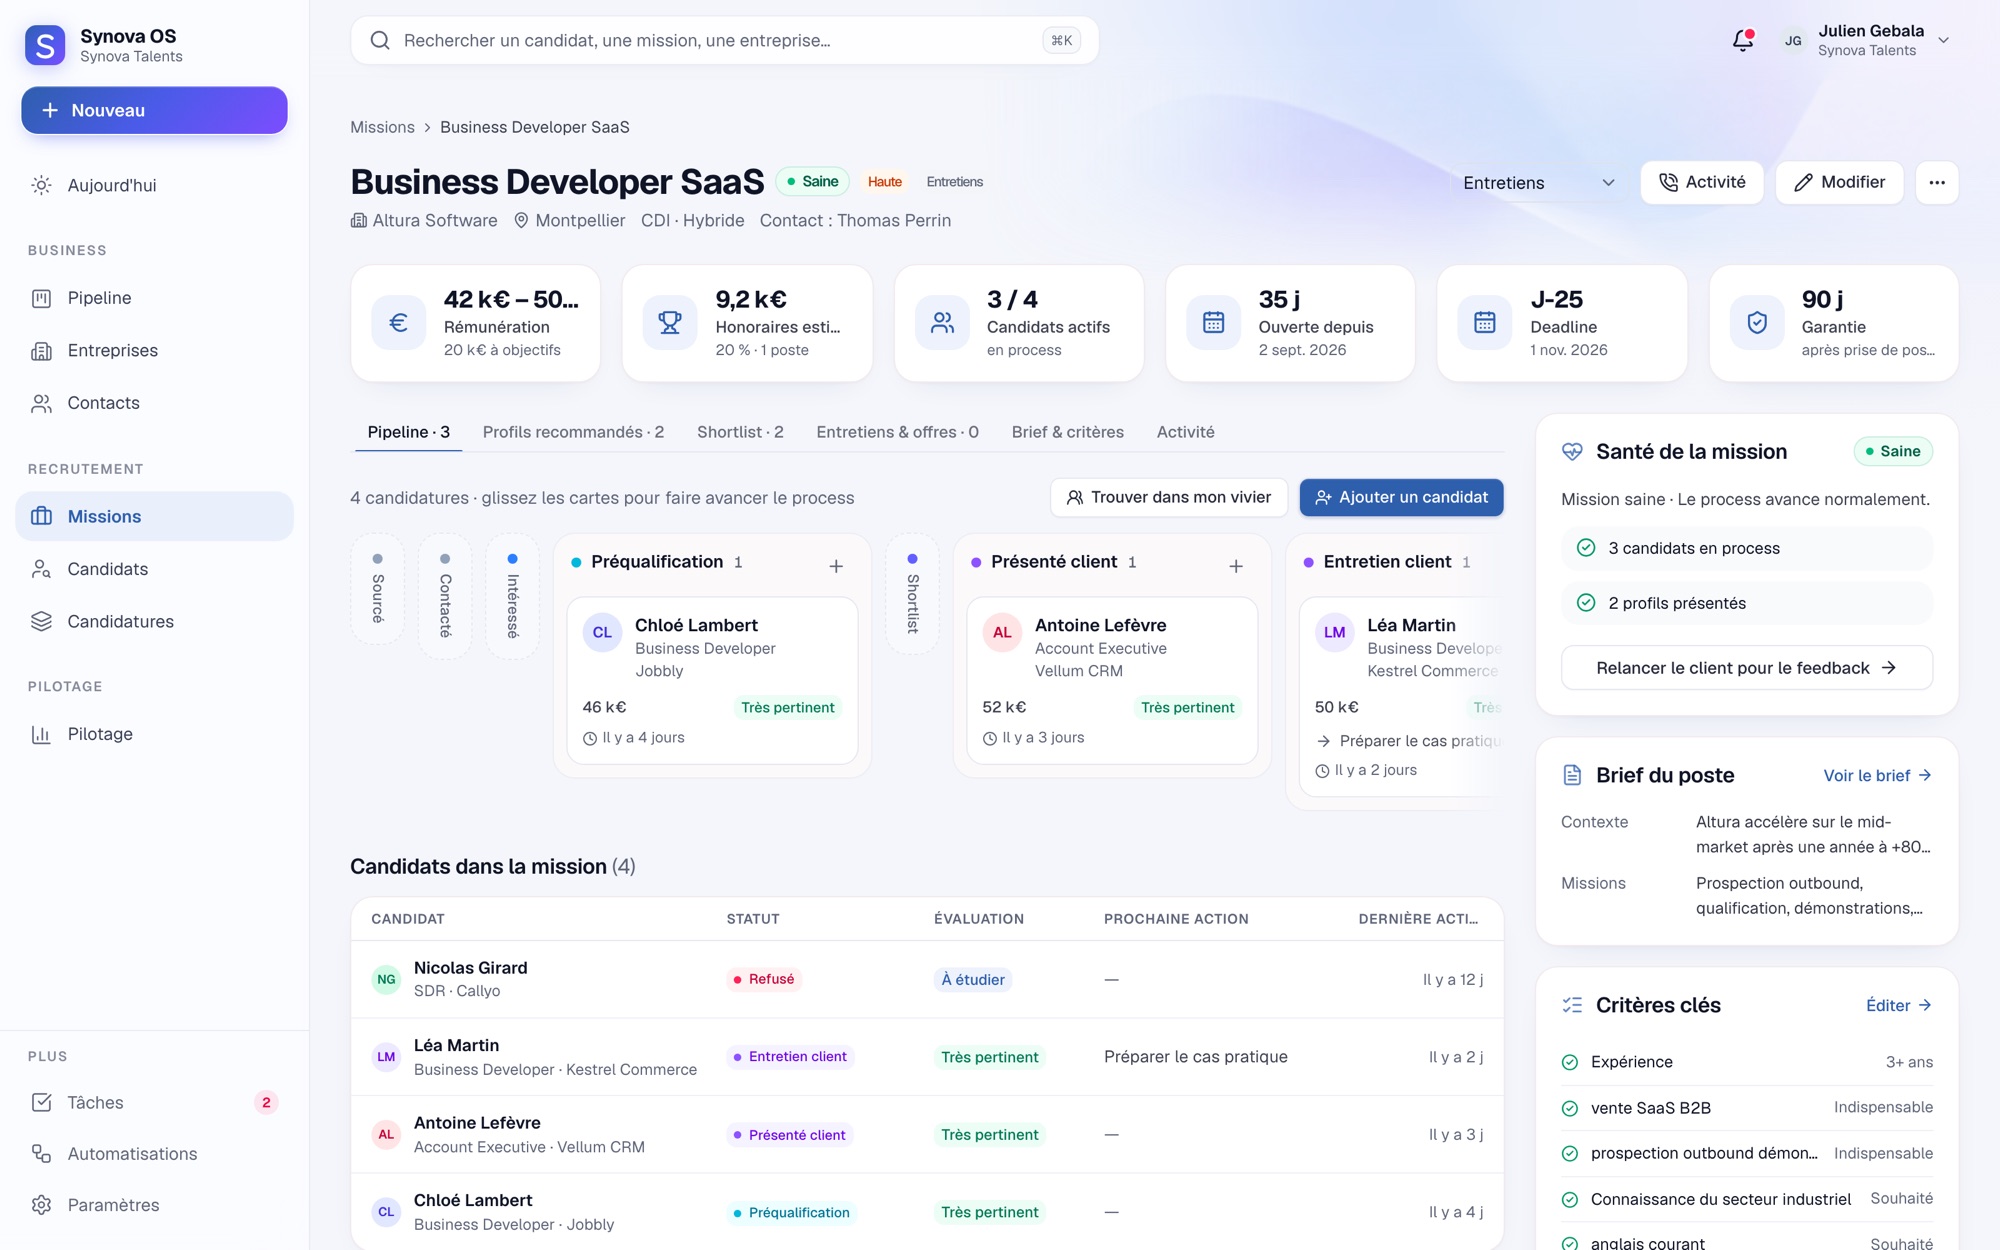Expand the collapsed Shortlist column

click(912, 594)
